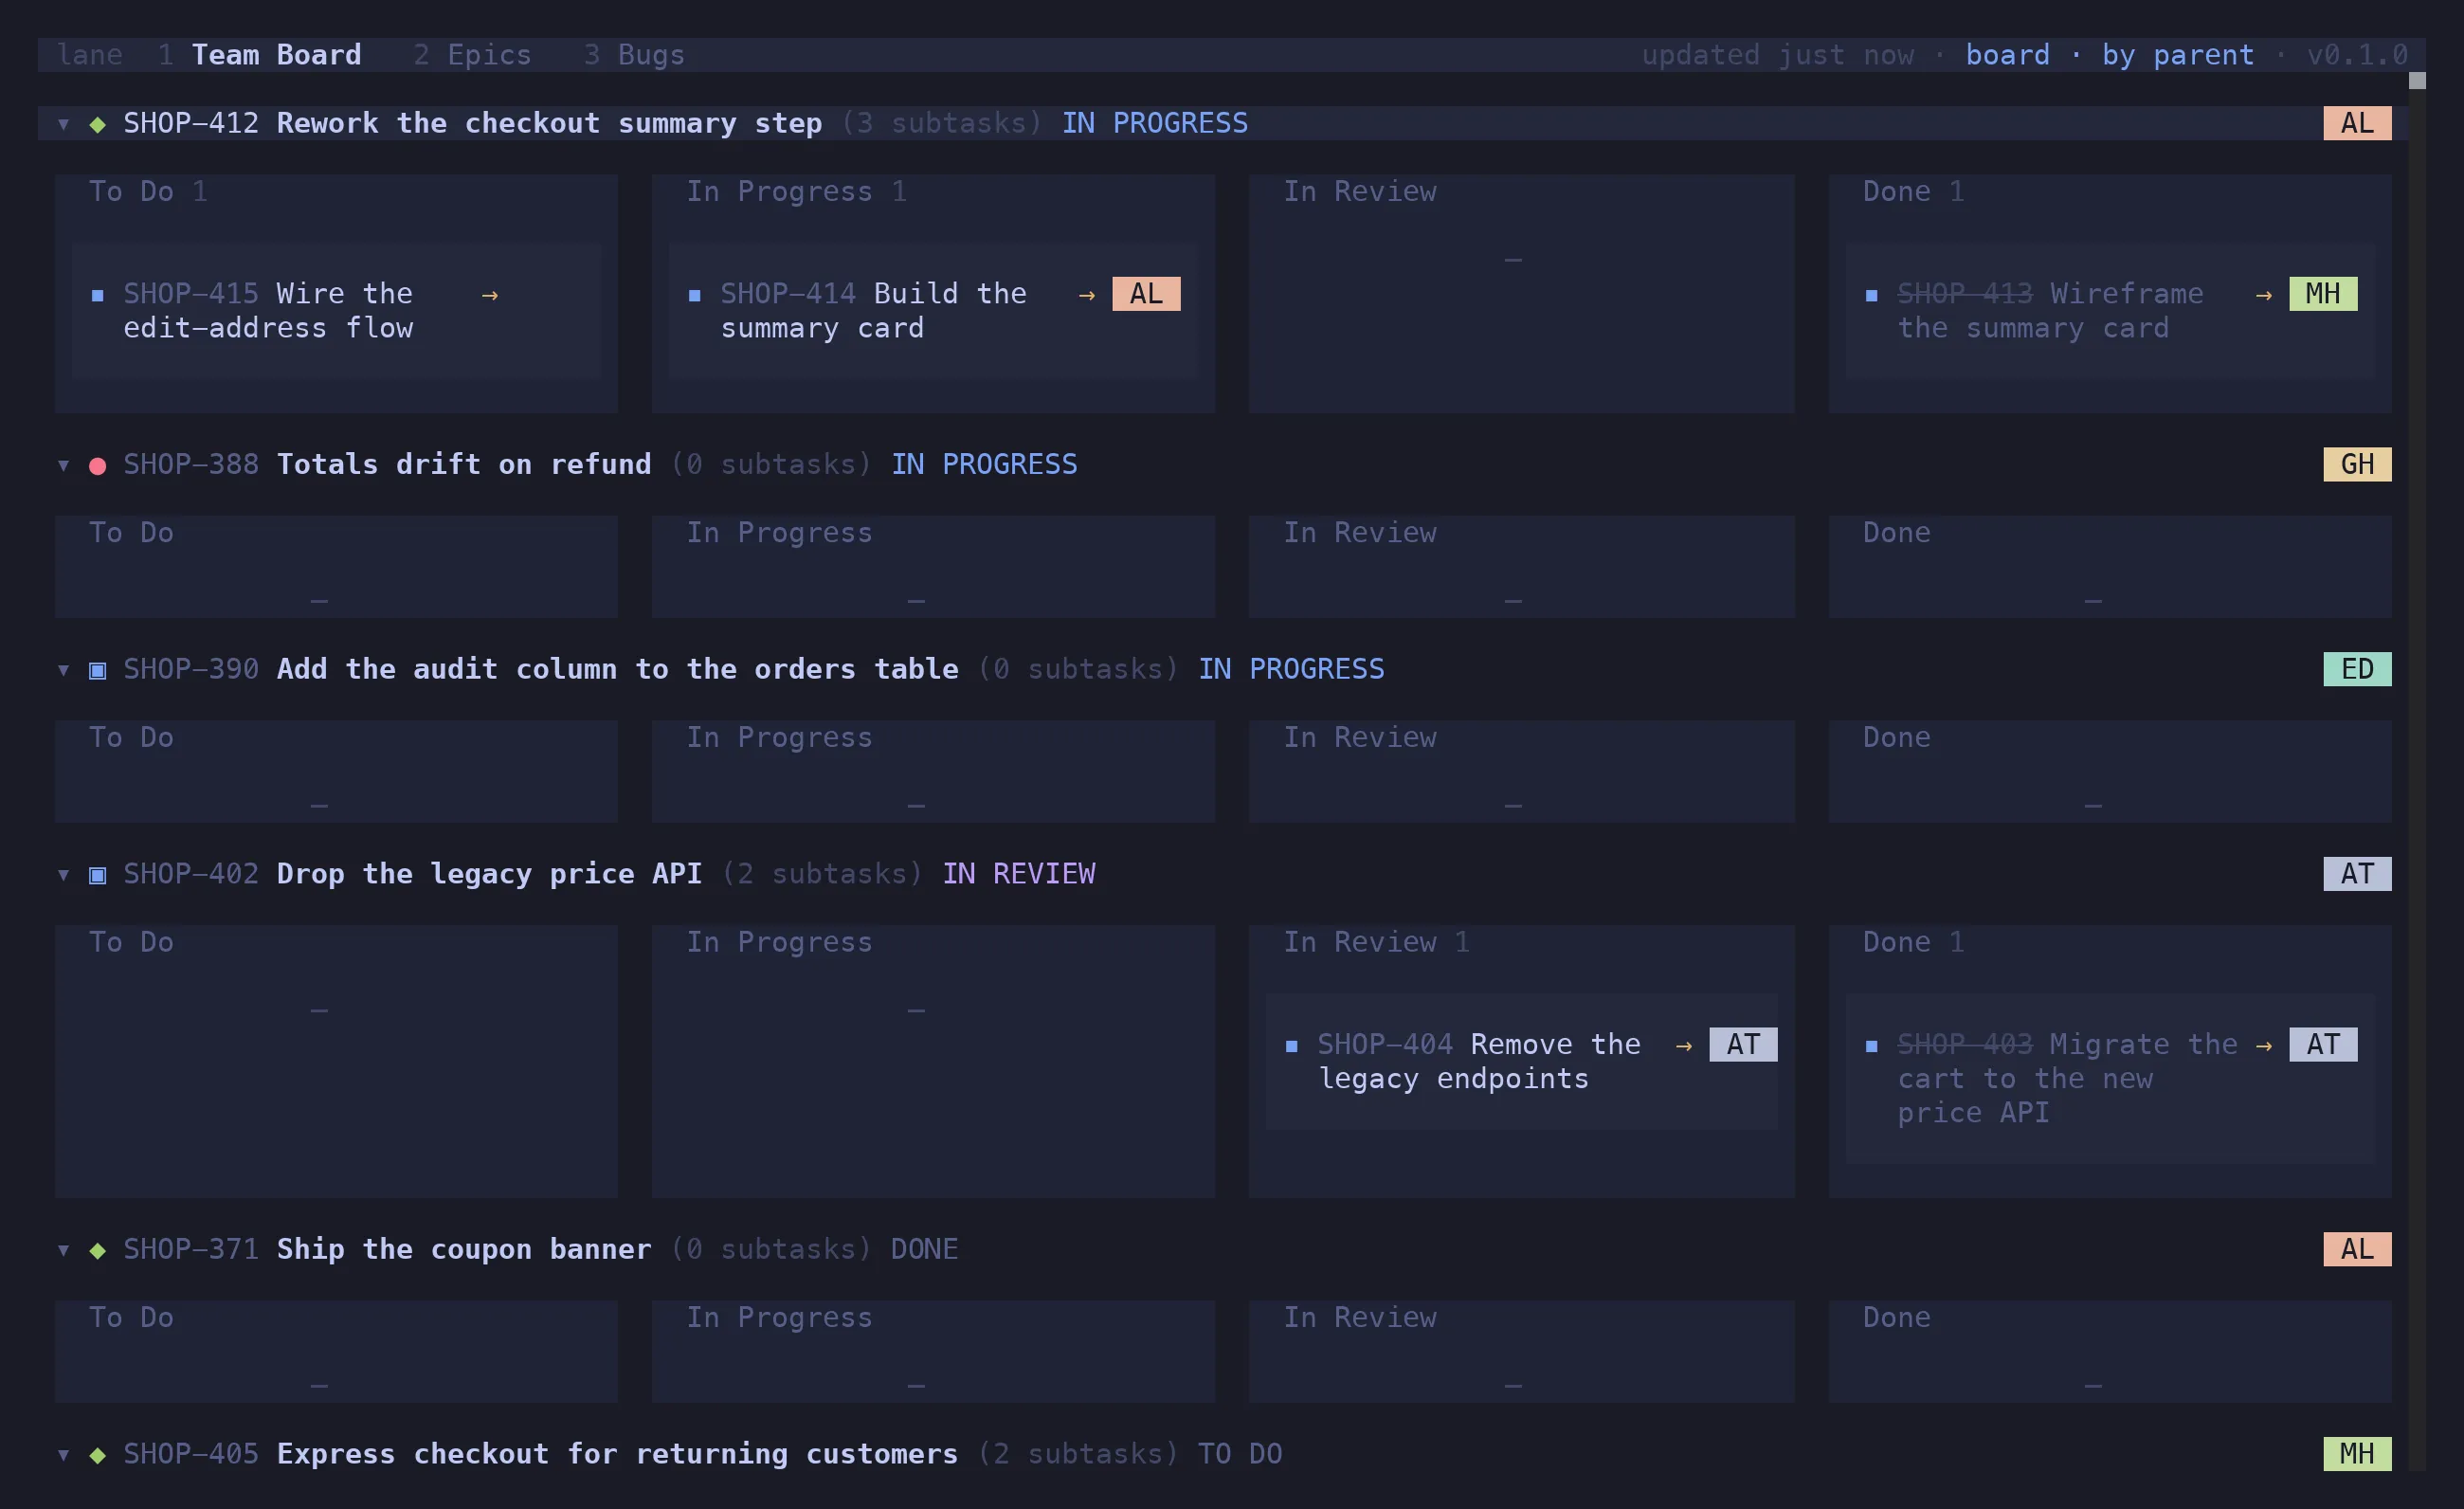Click the DONE status of SHOP-371
This screenshot has height=1509, width=2464.
[x=924, y=1249]
